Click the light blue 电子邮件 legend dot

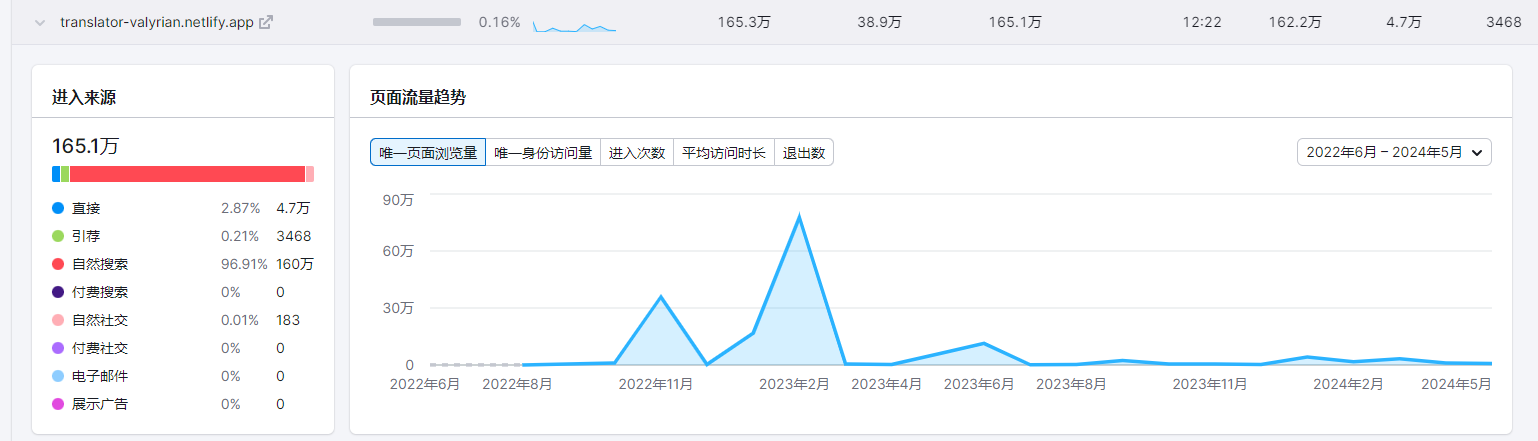pos(58,377)
